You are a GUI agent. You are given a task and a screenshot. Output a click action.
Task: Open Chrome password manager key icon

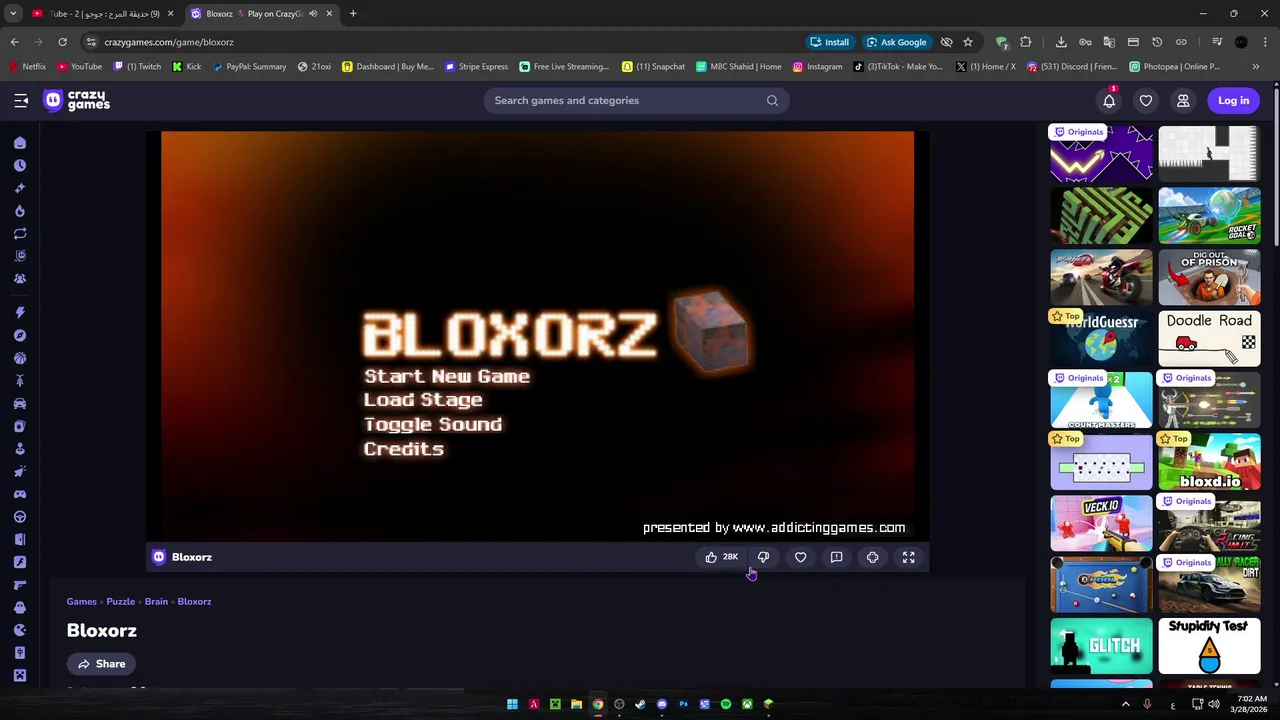tap(1085, 42)
